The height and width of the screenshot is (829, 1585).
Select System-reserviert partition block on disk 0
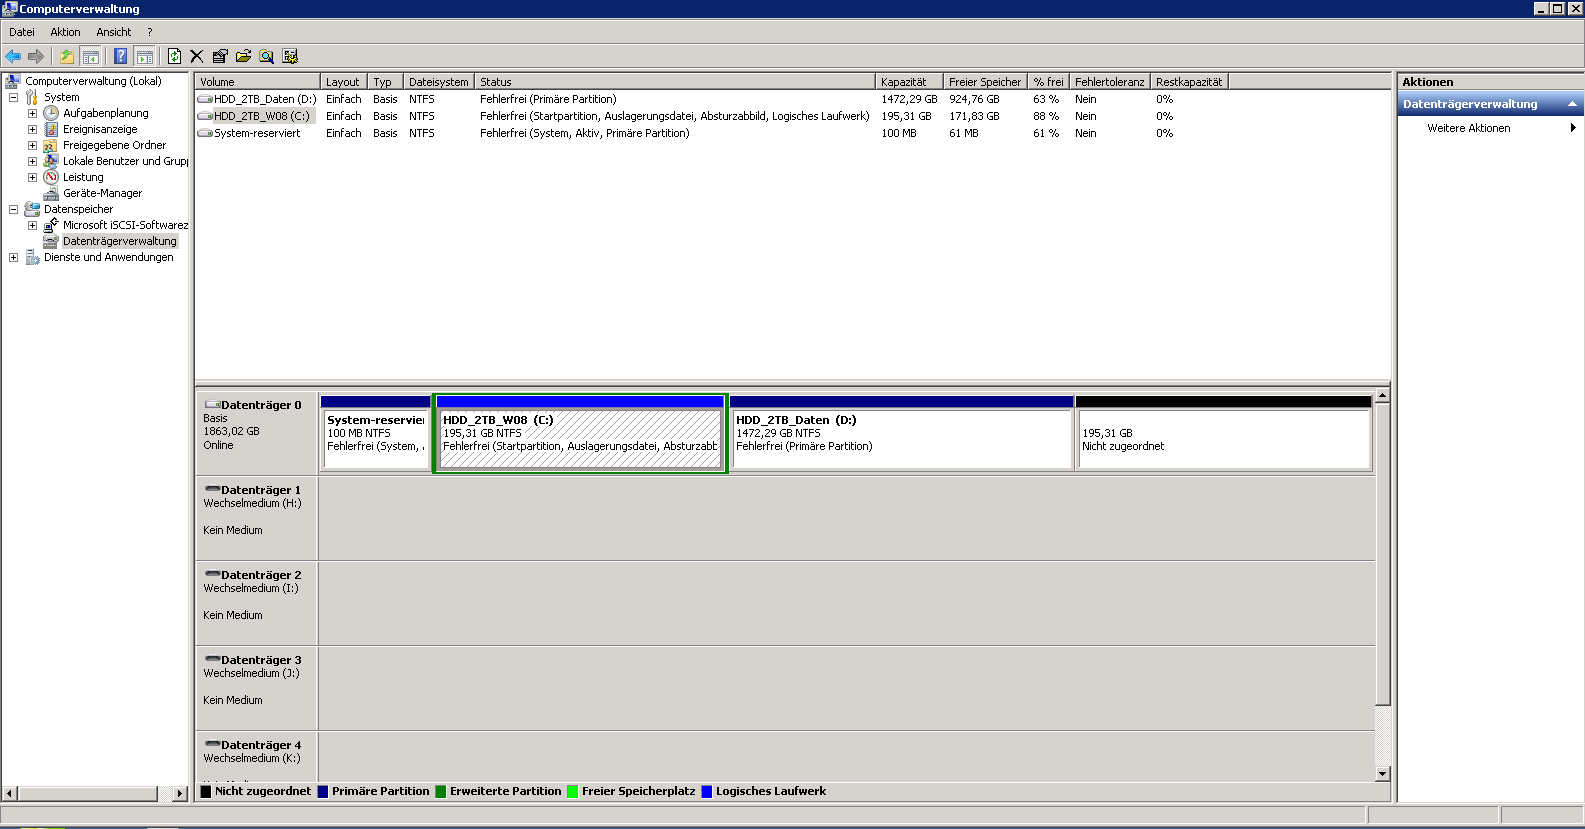point(375,433)
